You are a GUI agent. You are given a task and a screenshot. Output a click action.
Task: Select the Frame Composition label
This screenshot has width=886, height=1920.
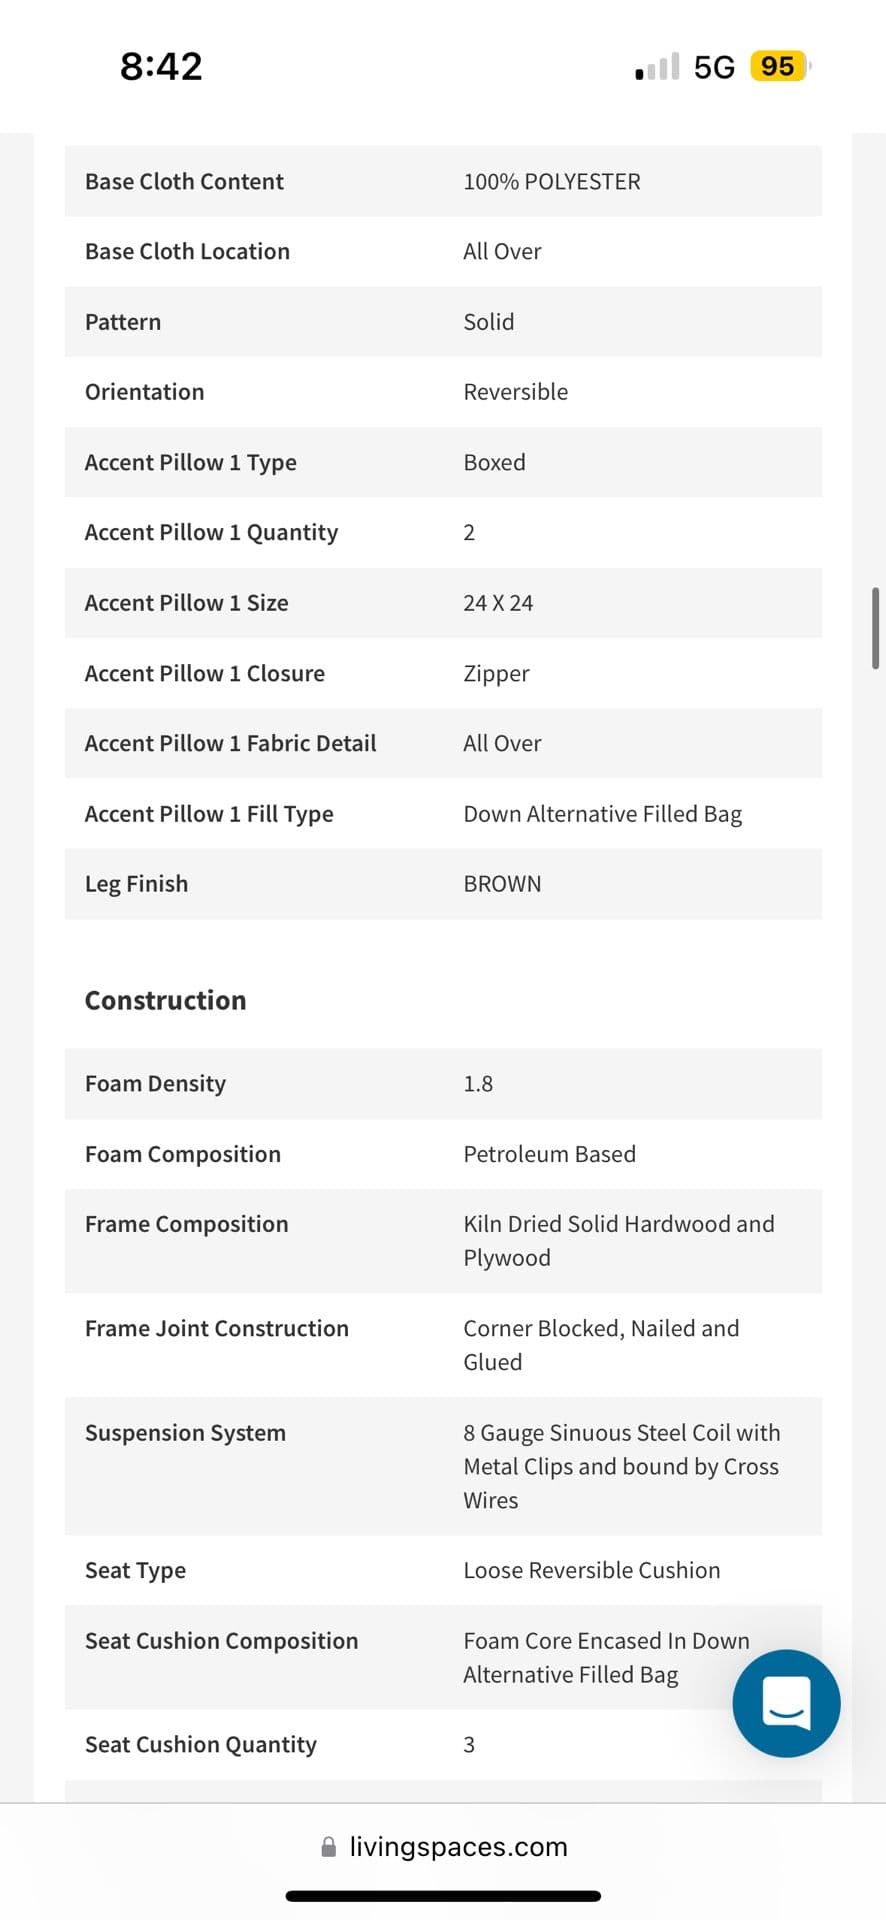coord(186,1224)
